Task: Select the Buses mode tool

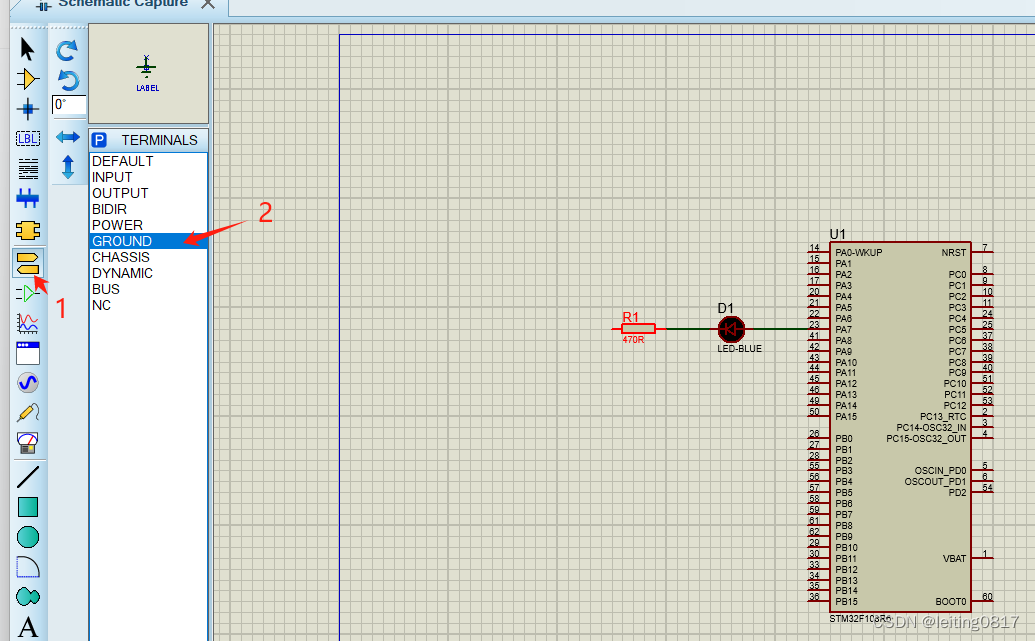Action: coord(28,197)
